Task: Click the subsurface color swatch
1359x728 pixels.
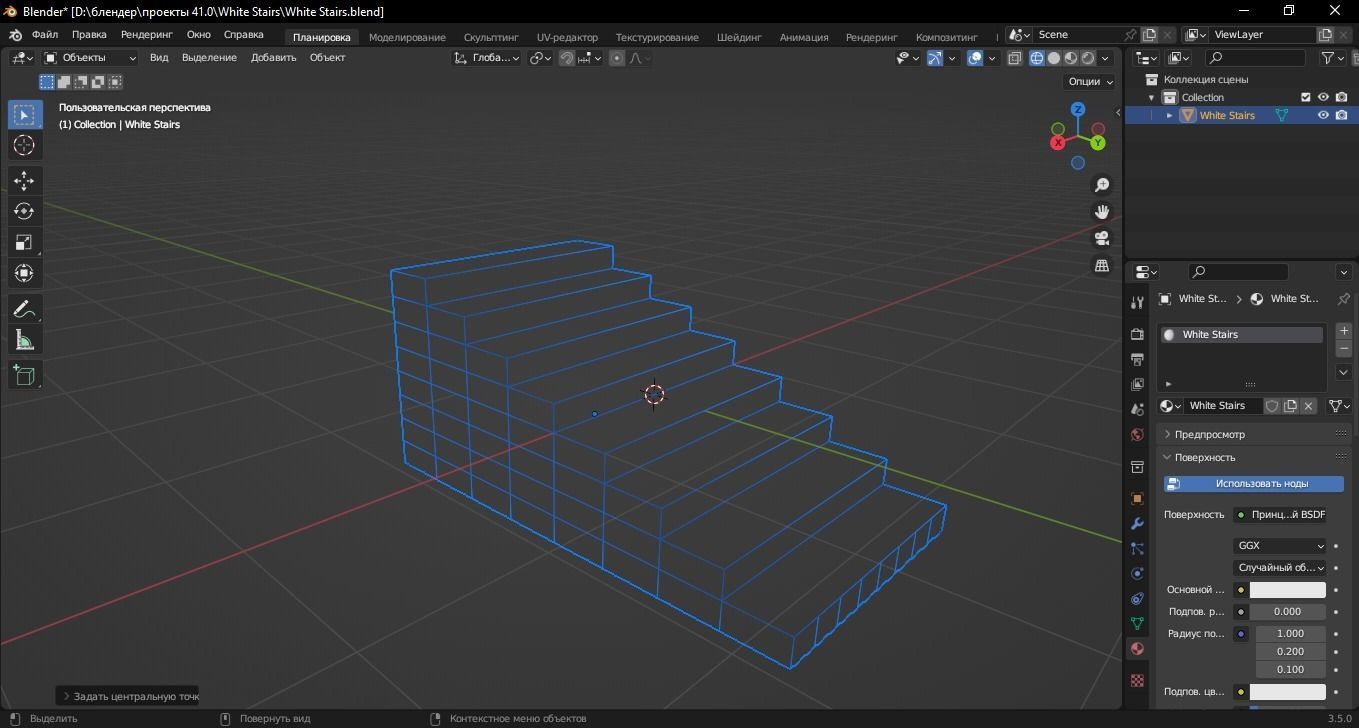Action: pyautogui.click(x=1287, y=692)
